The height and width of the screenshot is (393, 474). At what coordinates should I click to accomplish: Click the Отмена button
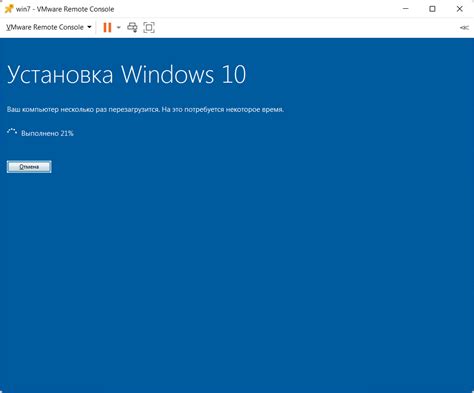click(x=29, y=167)
